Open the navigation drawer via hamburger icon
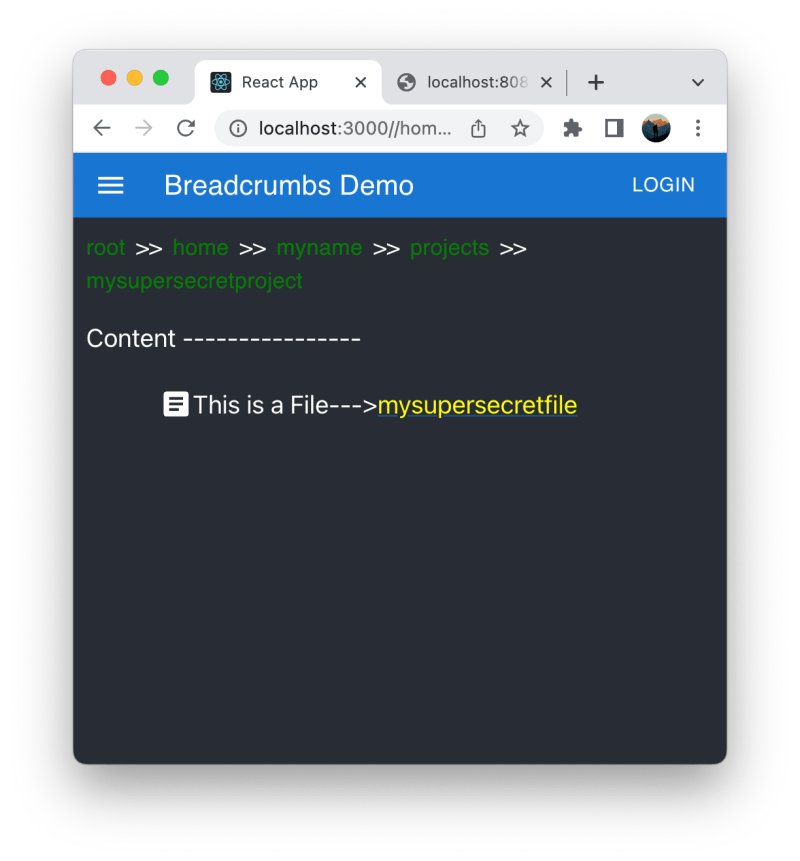The width and height of the screenshot is (800, 861). coord(110,185)
